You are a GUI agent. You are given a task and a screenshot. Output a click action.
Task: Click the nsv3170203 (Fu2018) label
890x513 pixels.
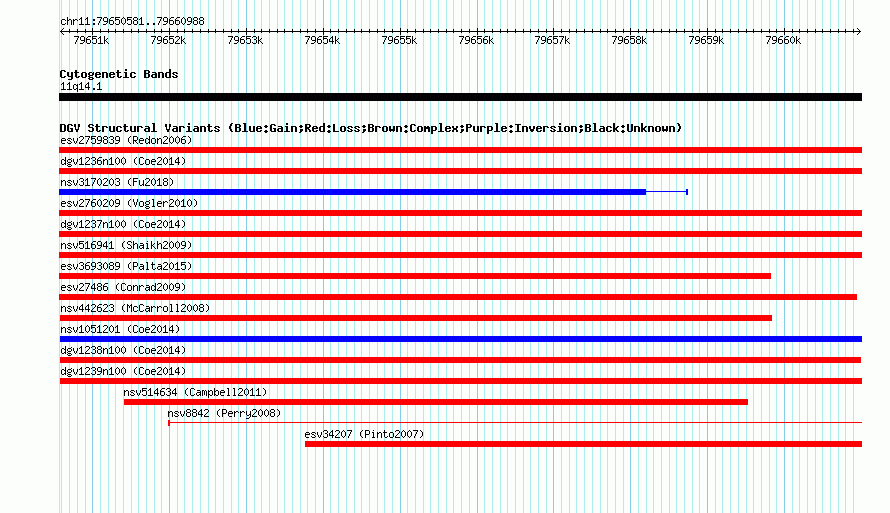[117, 182]
